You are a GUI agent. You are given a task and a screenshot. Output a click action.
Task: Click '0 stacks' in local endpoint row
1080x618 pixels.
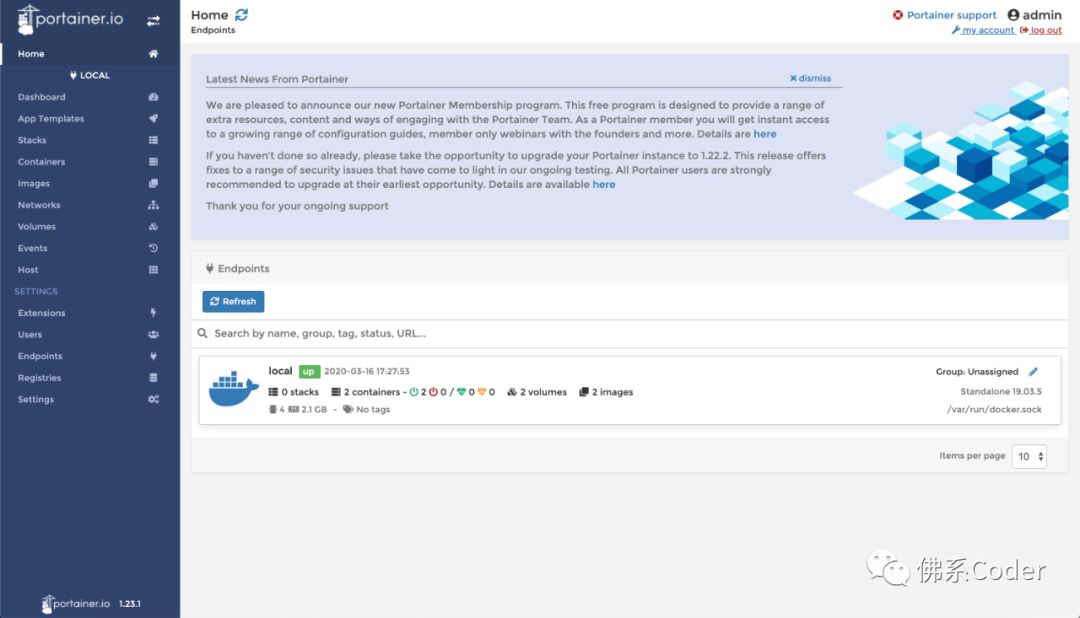tap(300, 392)
